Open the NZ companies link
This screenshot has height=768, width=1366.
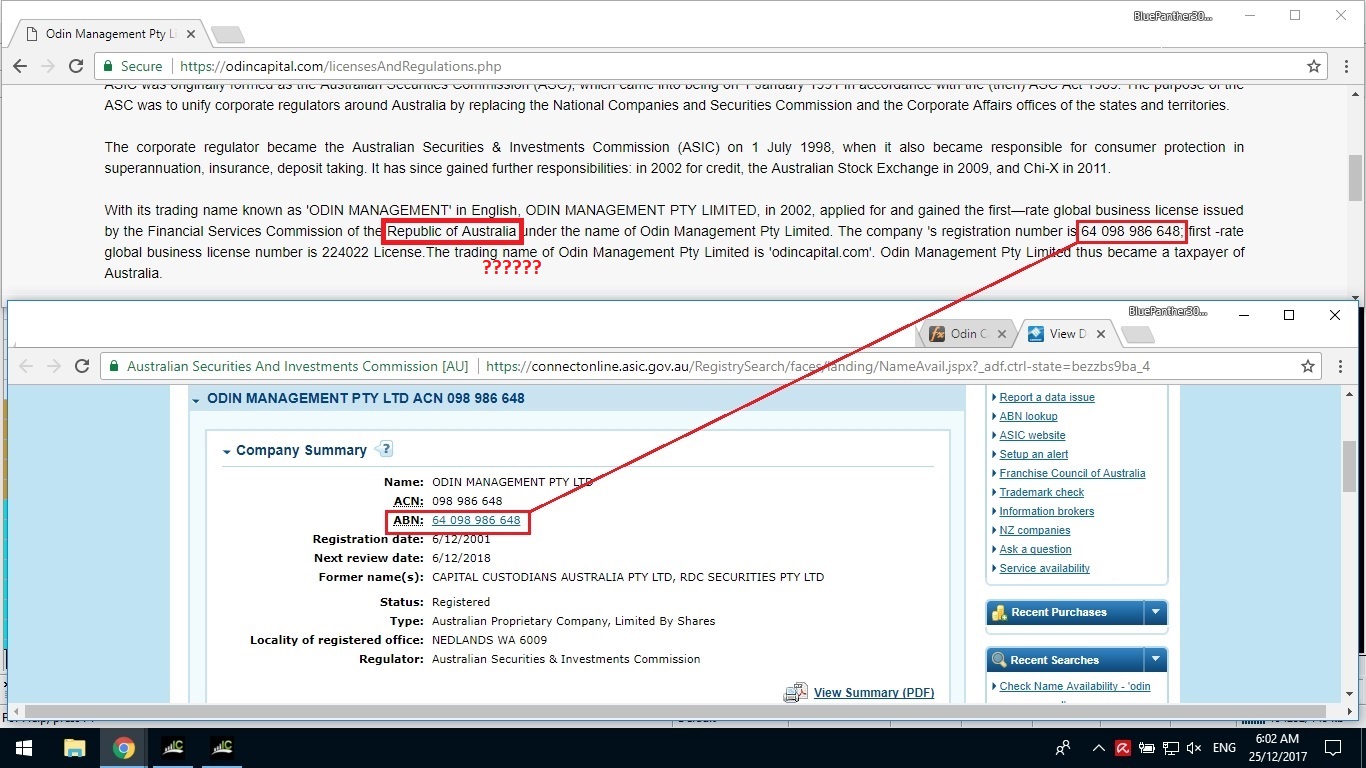pyautogui.click(x=1035, y=530)
